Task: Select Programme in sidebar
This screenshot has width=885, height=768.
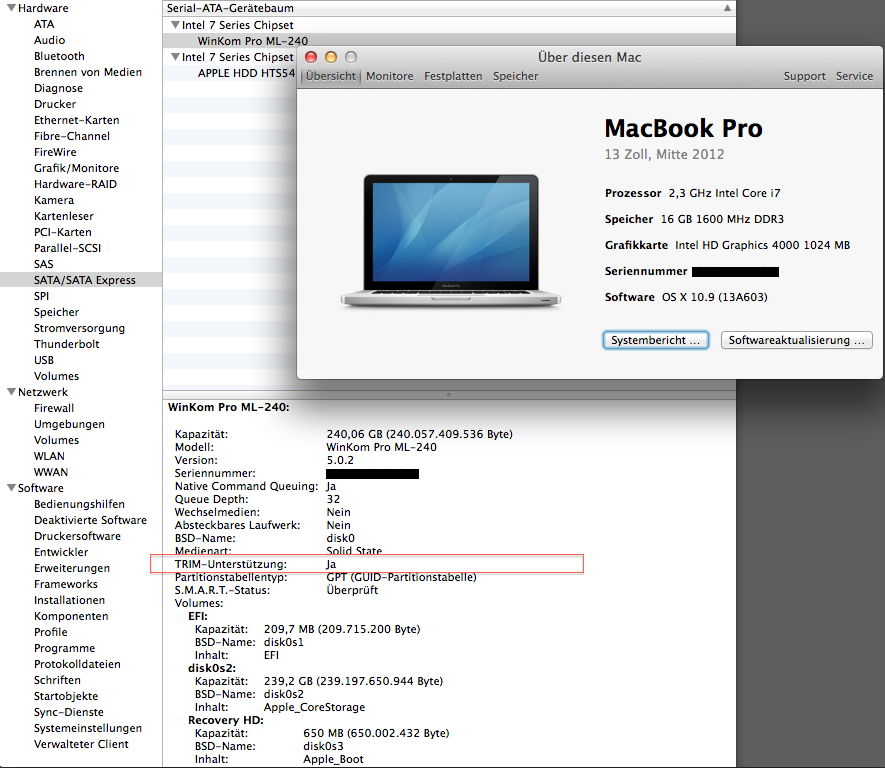Action: 64,648
